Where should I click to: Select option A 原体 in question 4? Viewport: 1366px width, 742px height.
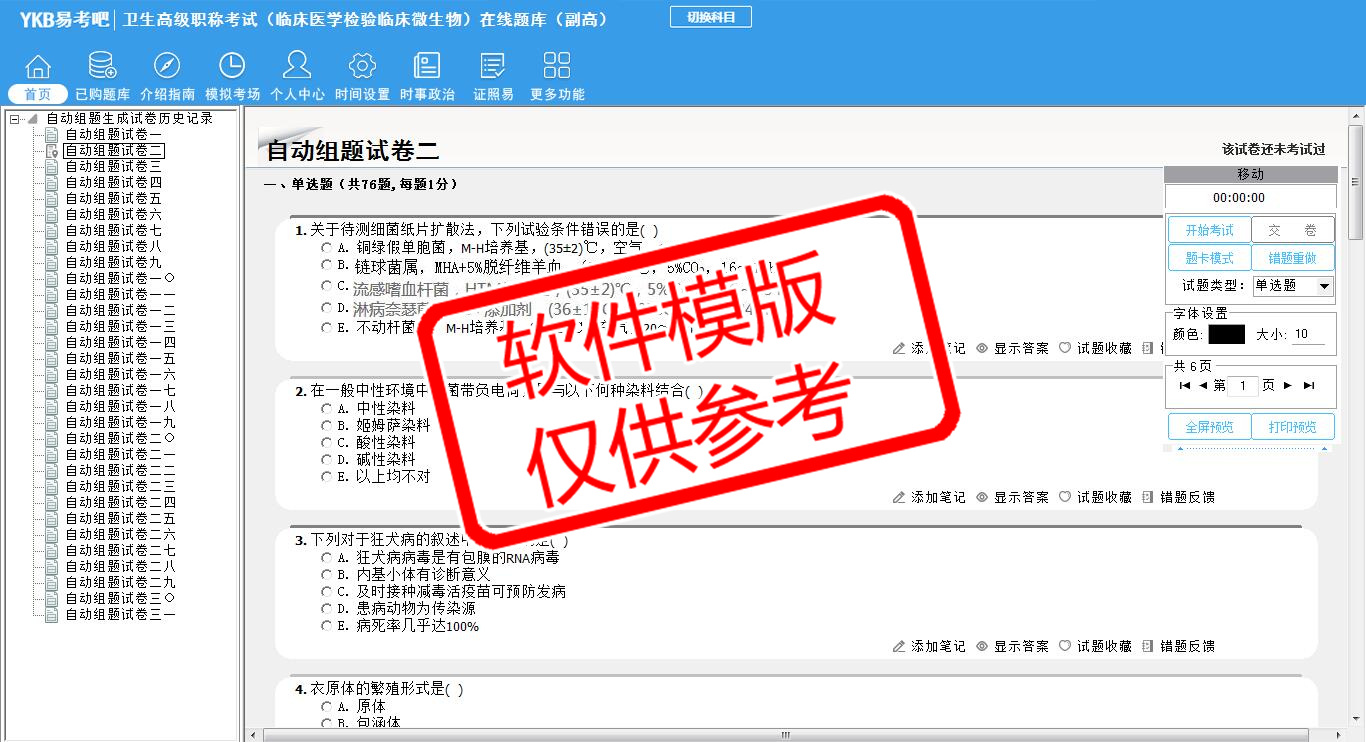tap(326, 707)
